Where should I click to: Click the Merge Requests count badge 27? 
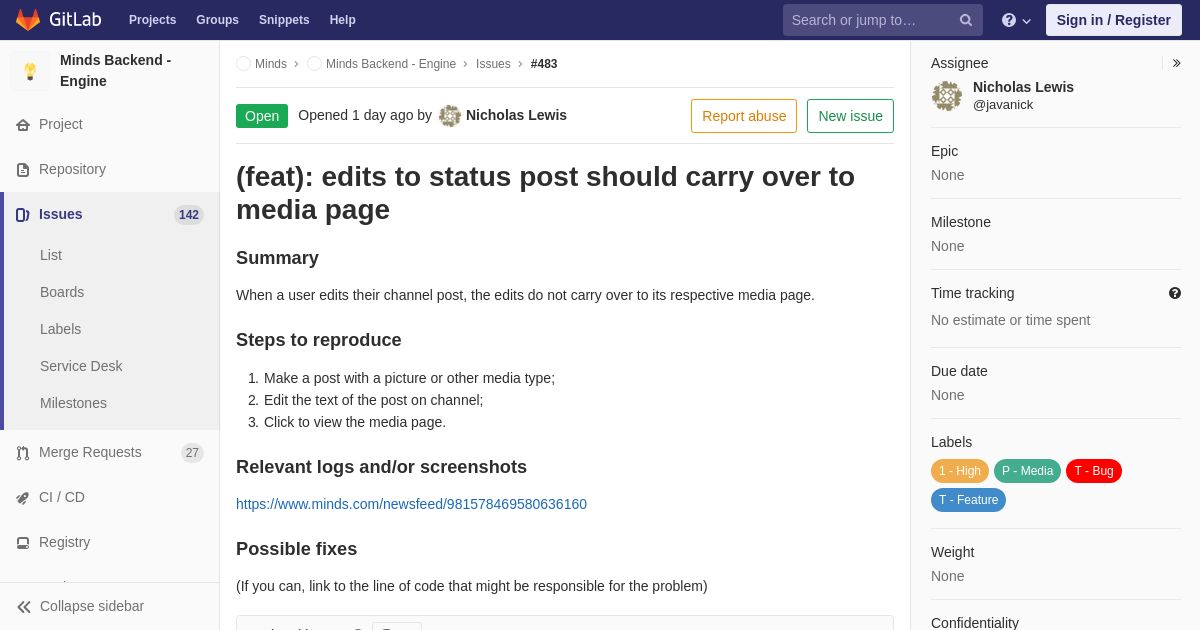(192, 453)
